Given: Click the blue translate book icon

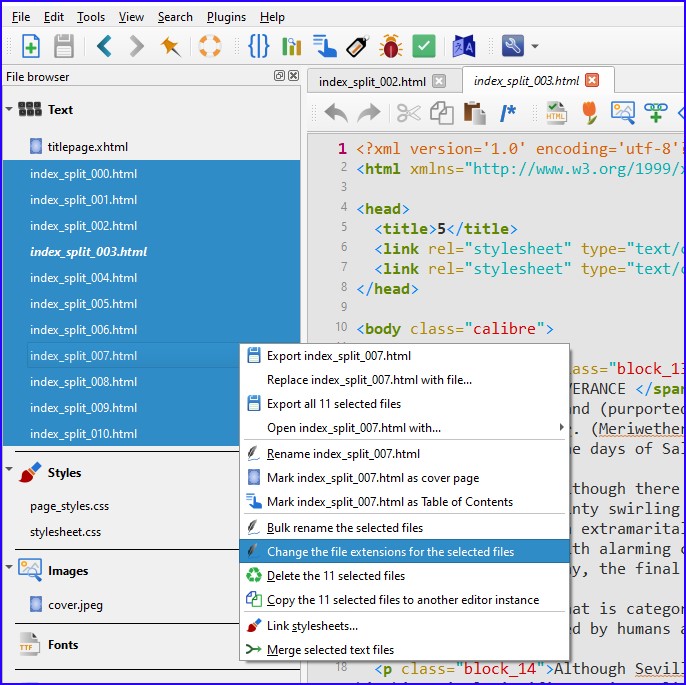Looking at the screenshot, I should [464, 46].
